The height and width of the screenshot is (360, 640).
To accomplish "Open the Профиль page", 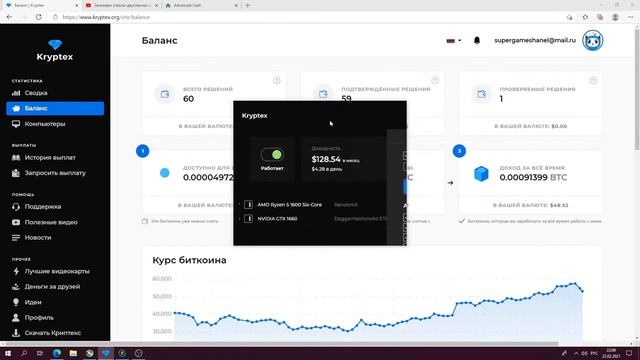I will click(39, 318).
